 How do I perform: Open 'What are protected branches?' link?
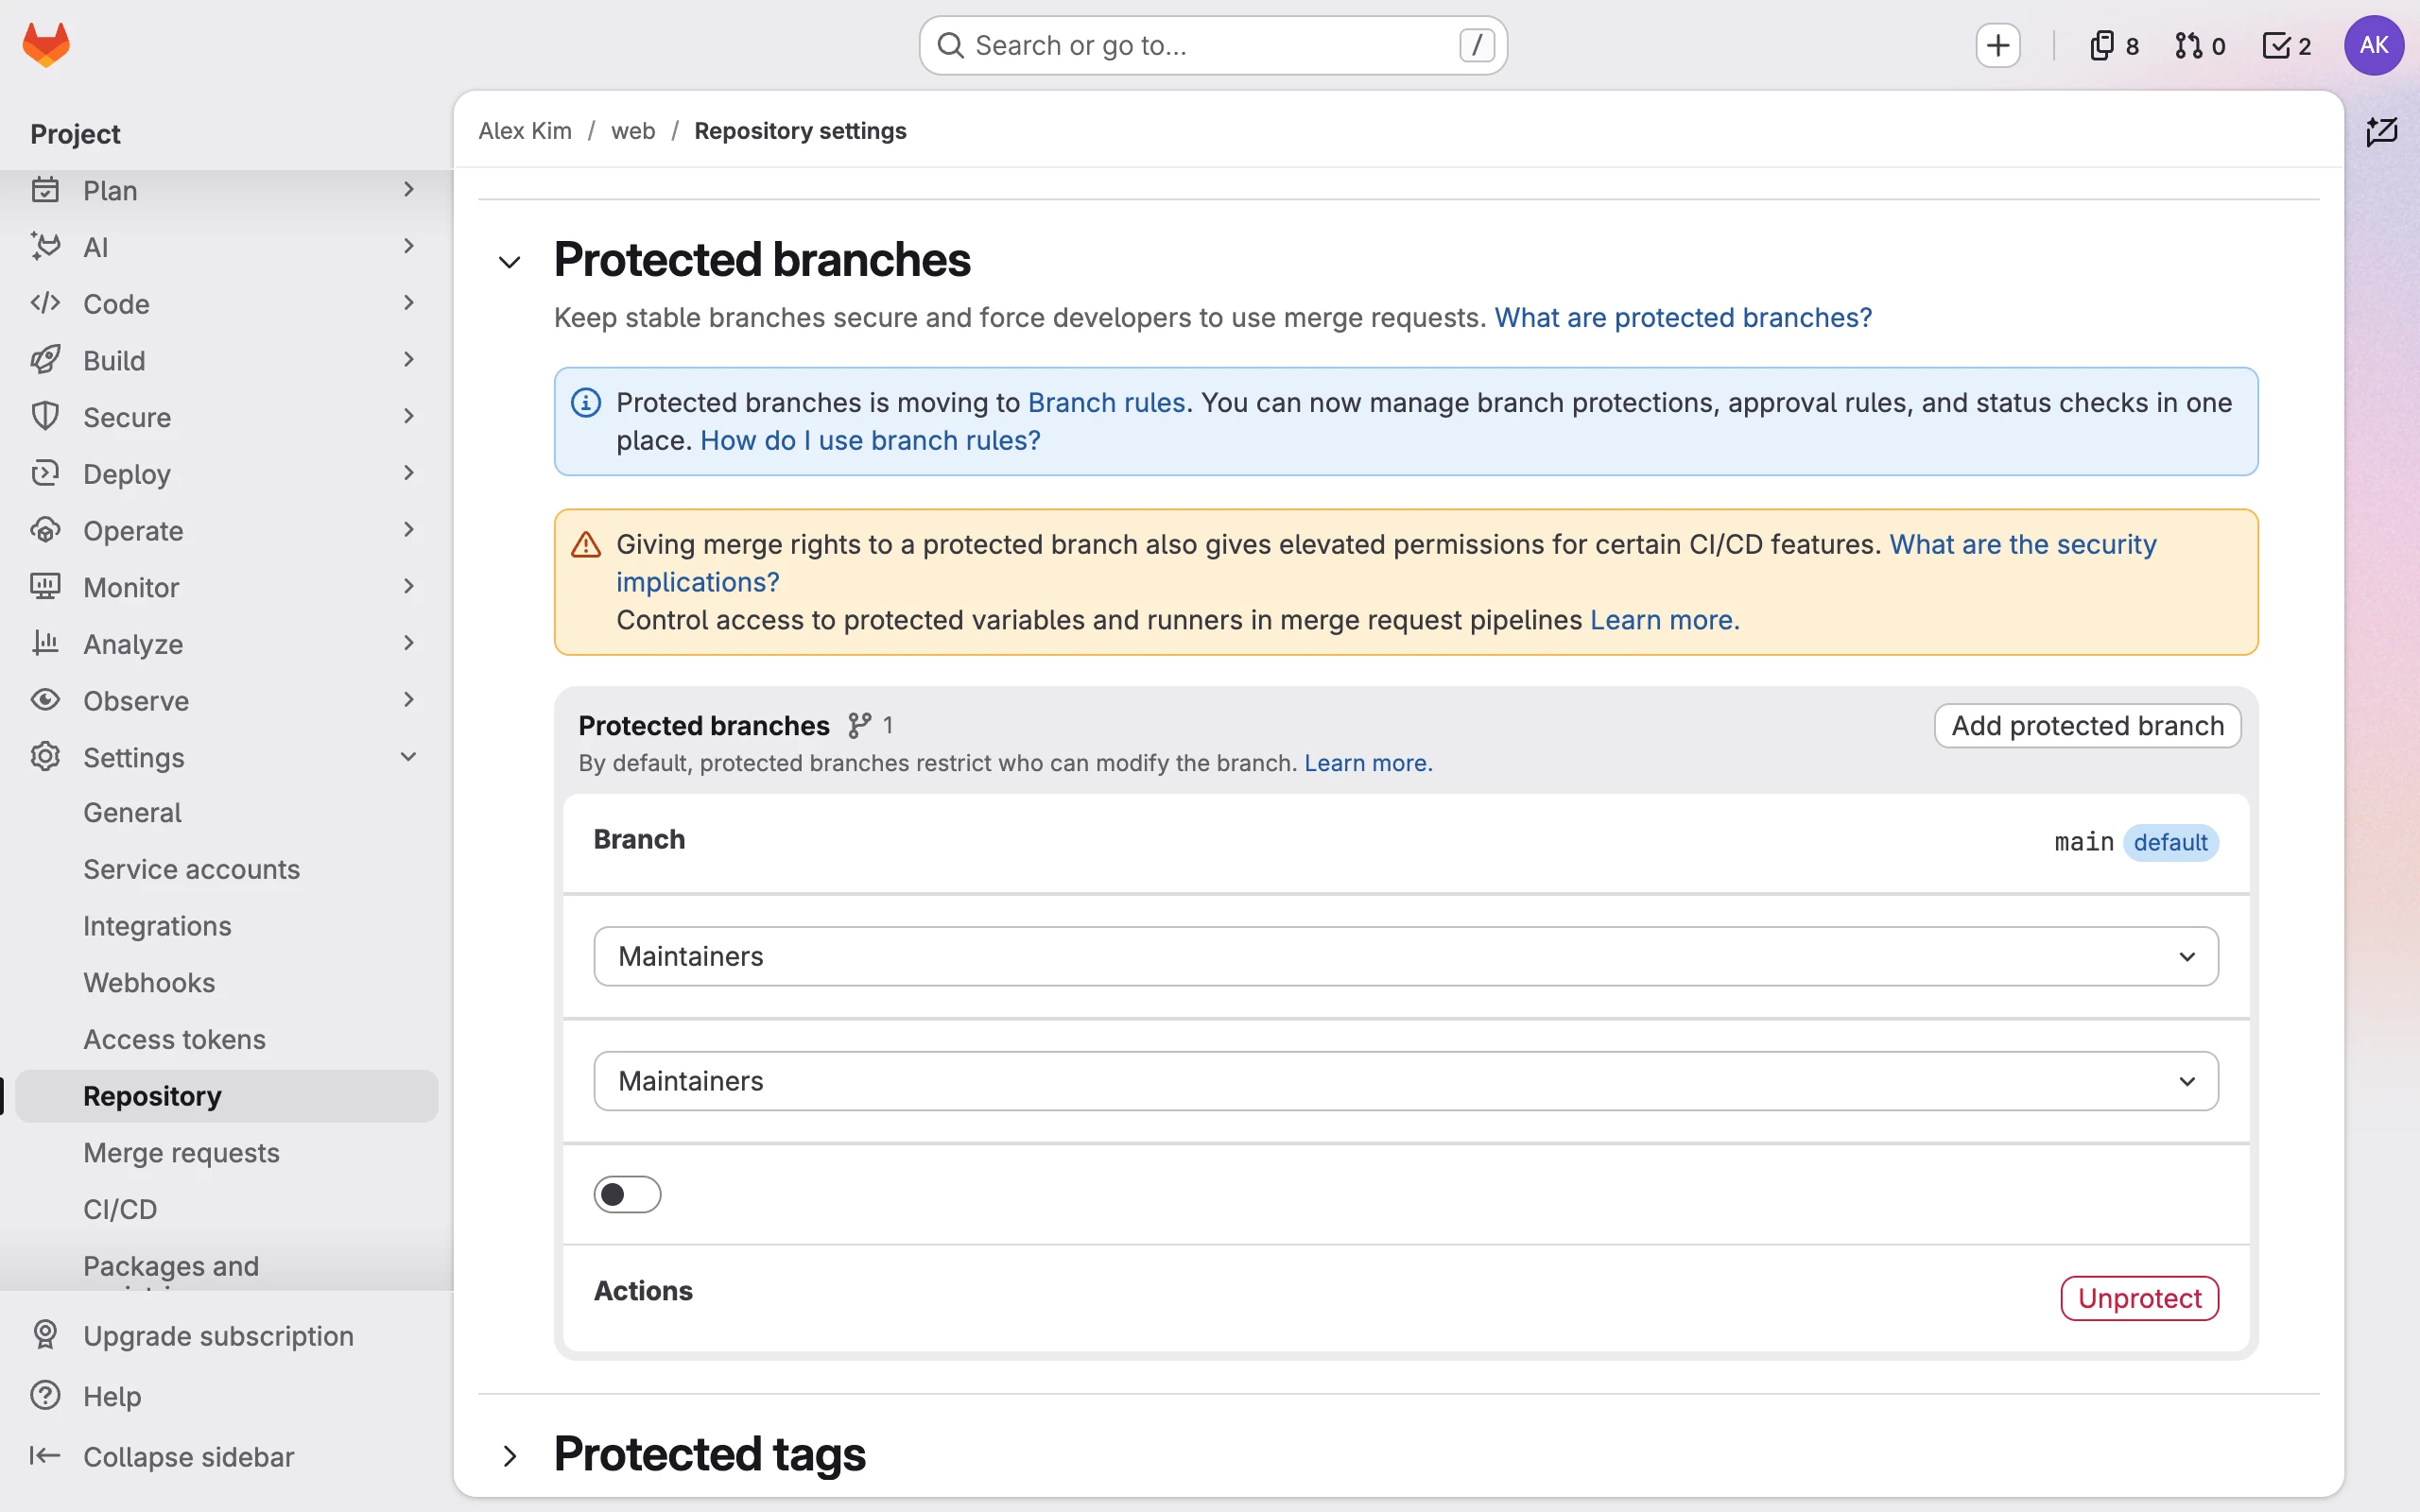[x=1683, y=317]
